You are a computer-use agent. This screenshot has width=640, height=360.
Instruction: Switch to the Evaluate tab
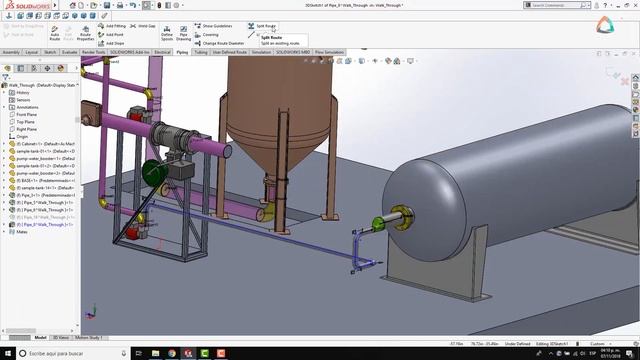[x=69, y=52]
